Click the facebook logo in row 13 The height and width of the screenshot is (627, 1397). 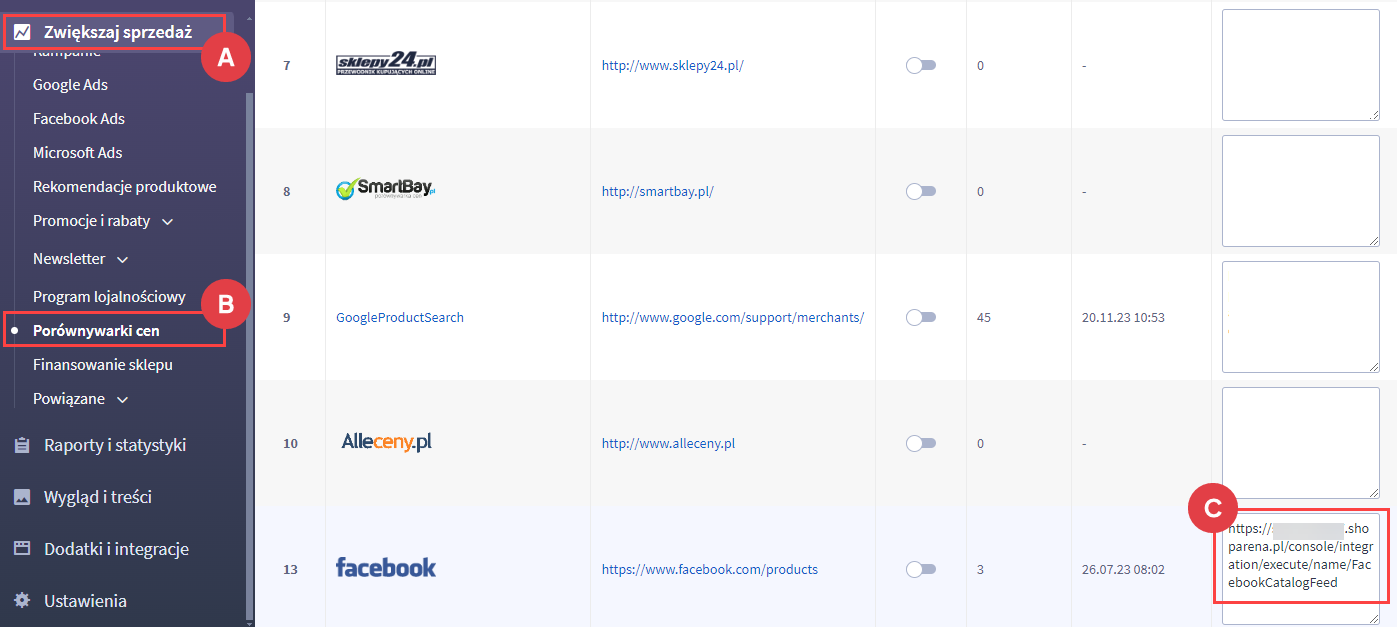click(x=386, y=568)
